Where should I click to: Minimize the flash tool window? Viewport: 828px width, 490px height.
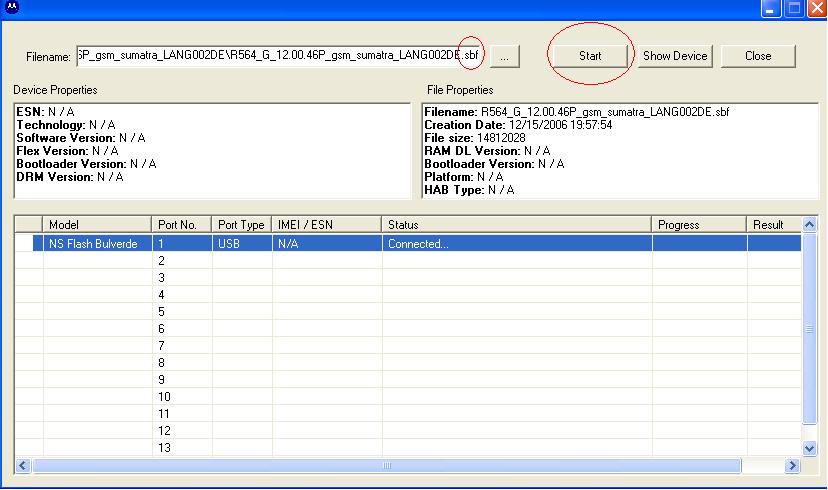pos(771,8)
